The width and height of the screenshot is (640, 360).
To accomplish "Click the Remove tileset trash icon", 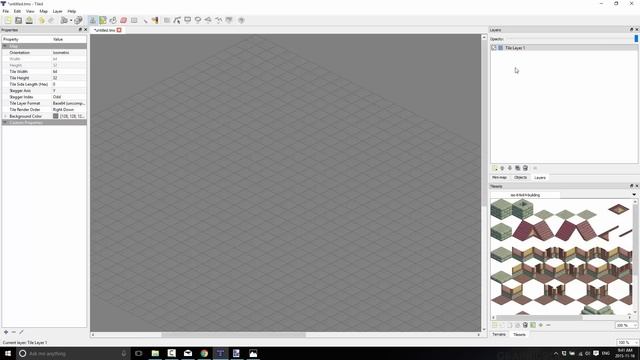I will pyautogui.click(x=525, y=325).
